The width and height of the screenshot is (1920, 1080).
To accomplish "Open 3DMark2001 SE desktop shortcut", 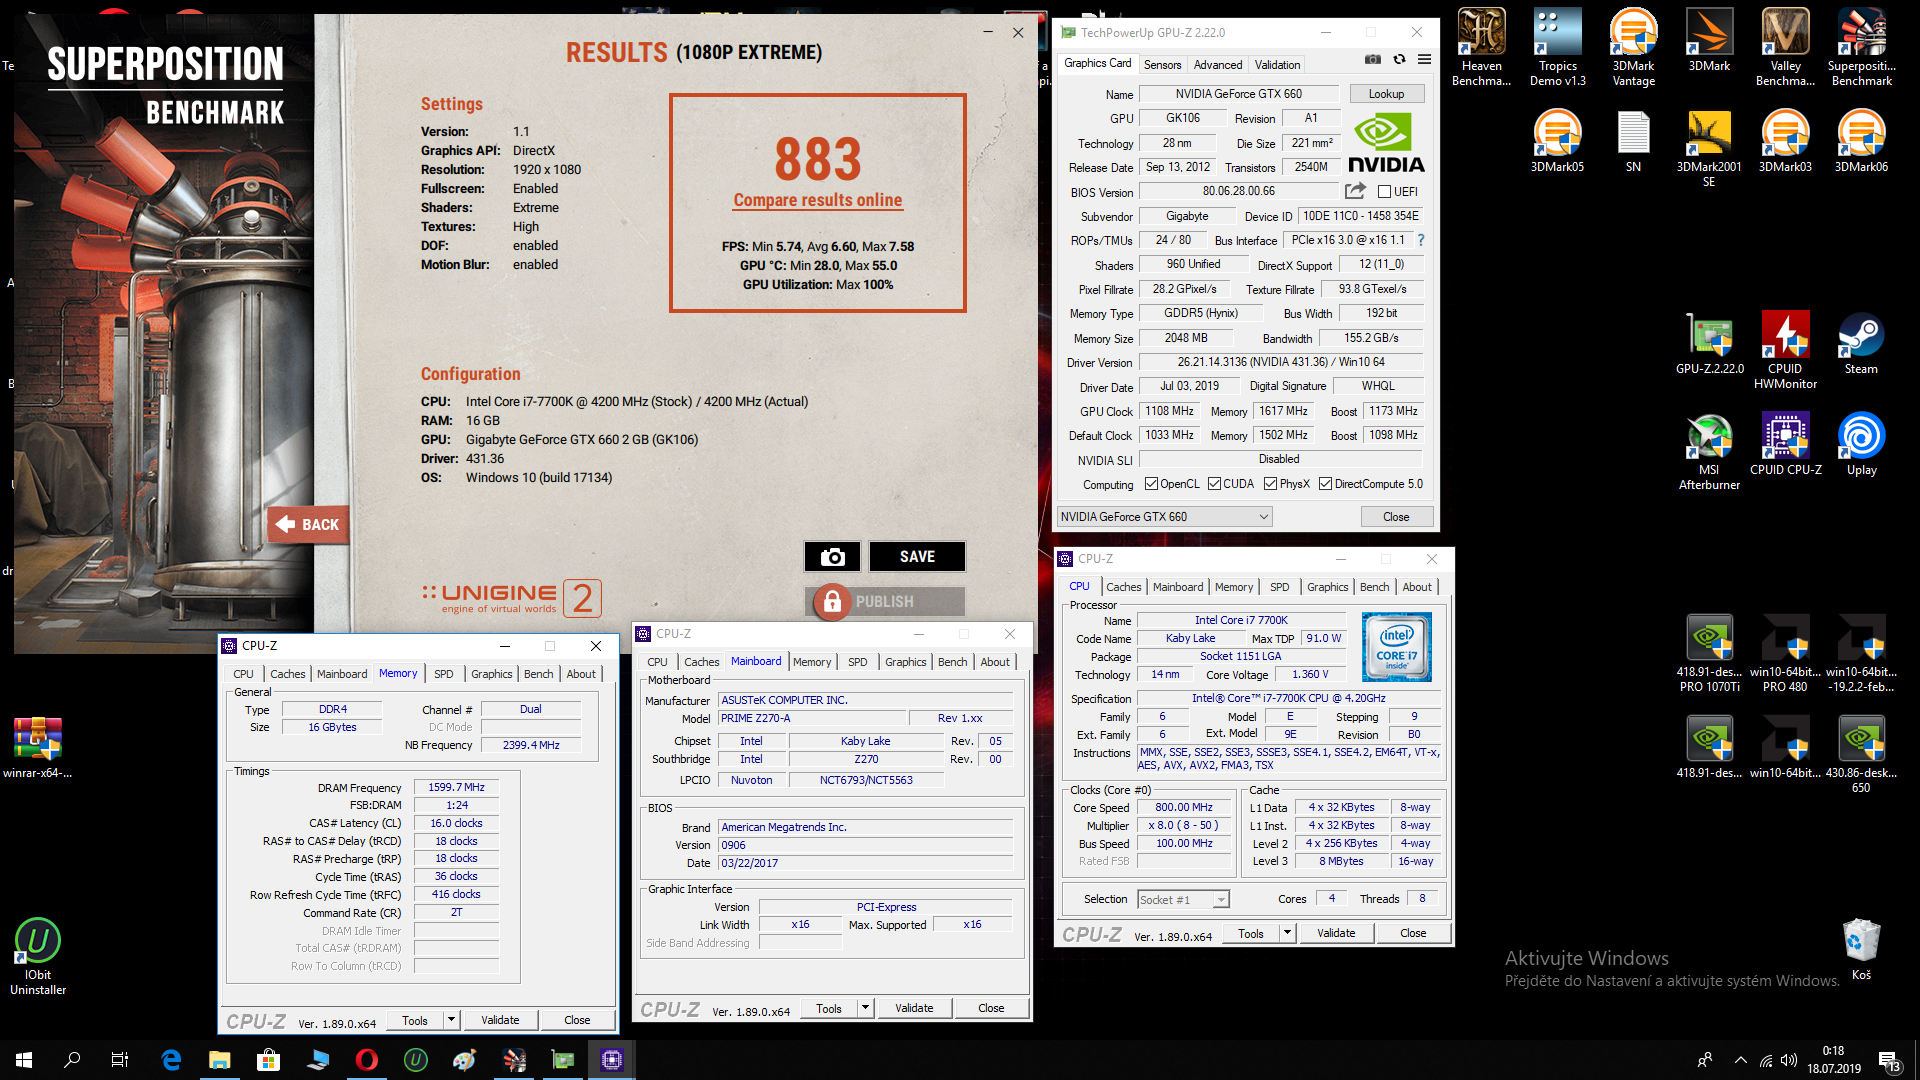I will pyautogui.click(x=1709, y=148).
